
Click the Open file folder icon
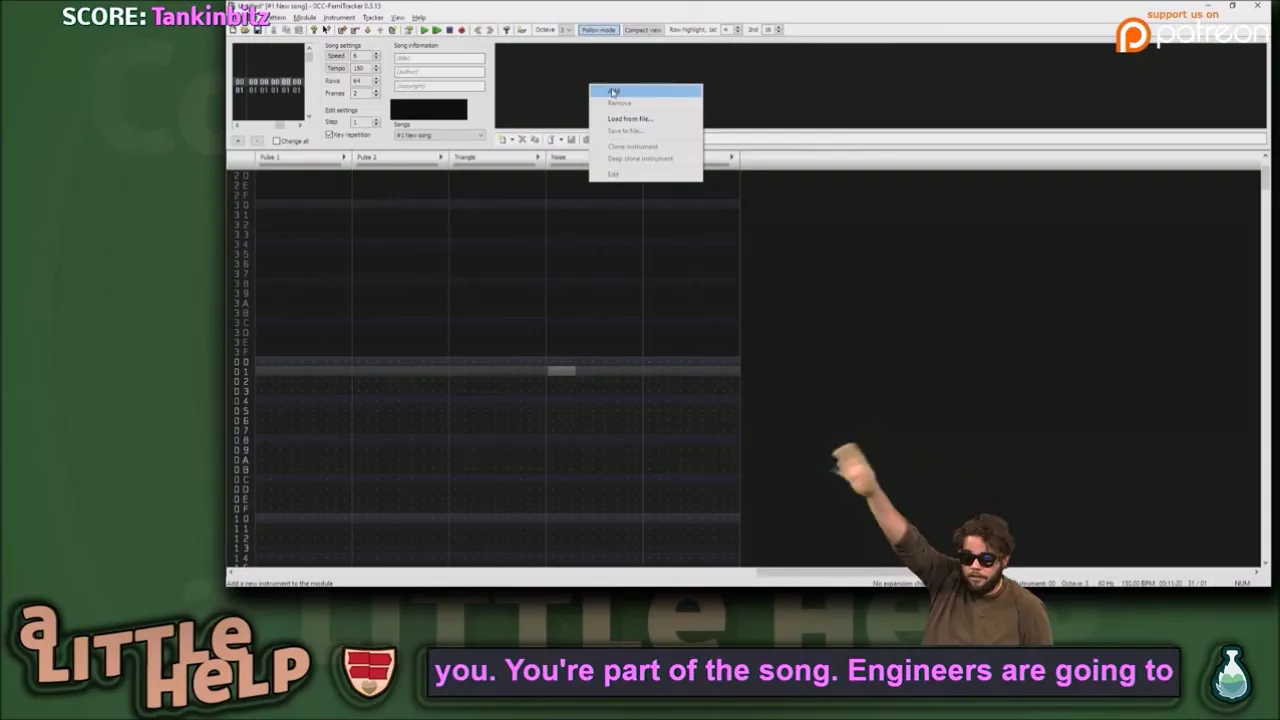(x=245, y=30)
